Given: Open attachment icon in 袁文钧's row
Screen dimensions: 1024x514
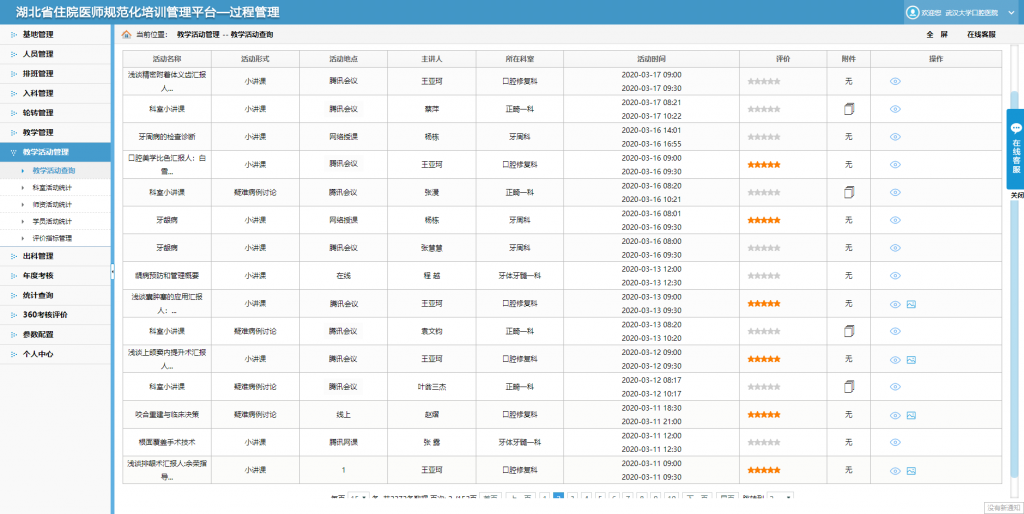Looking at the screenshot, I should tap(848, 331).
